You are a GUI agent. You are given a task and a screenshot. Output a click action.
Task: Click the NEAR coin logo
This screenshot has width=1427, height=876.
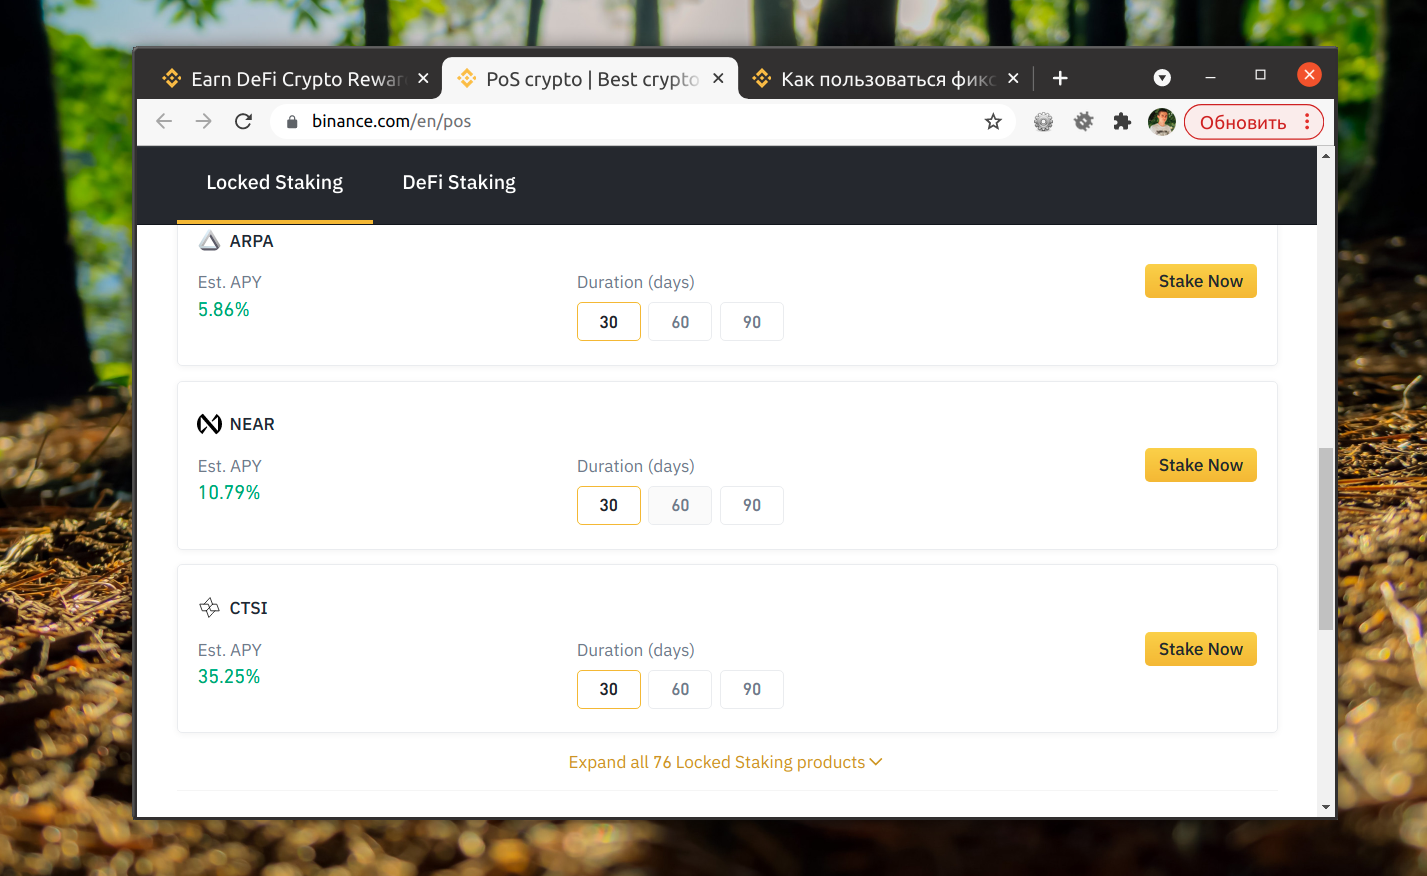(209, 424)
